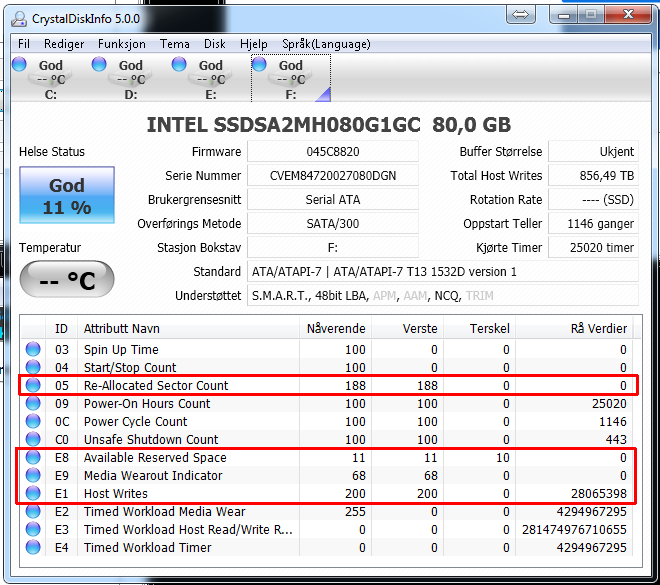
Task: Click status orb for Media Wearout Indicator
Action: [33, 475]
